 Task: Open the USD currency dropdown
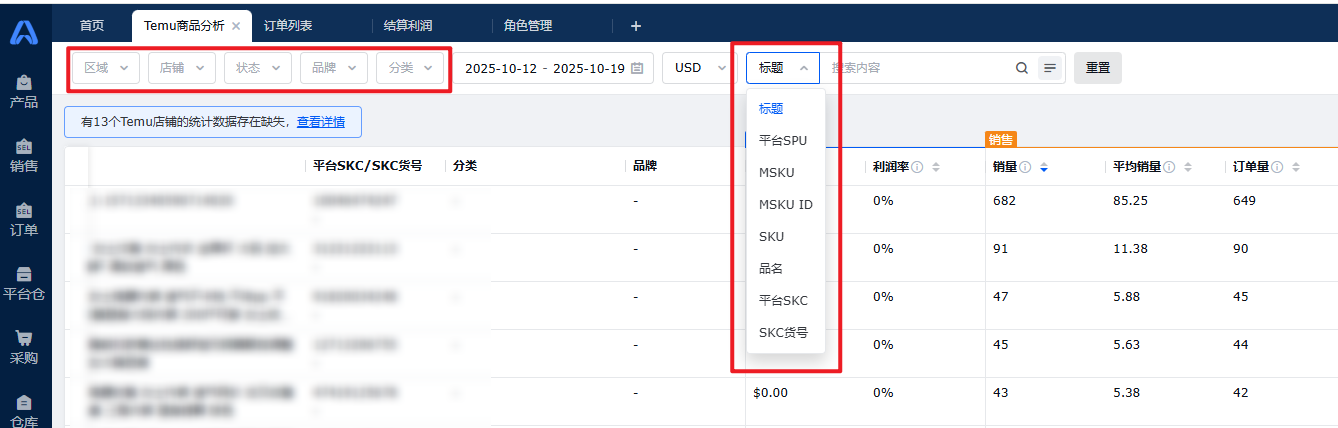click(x=698, y=68)
